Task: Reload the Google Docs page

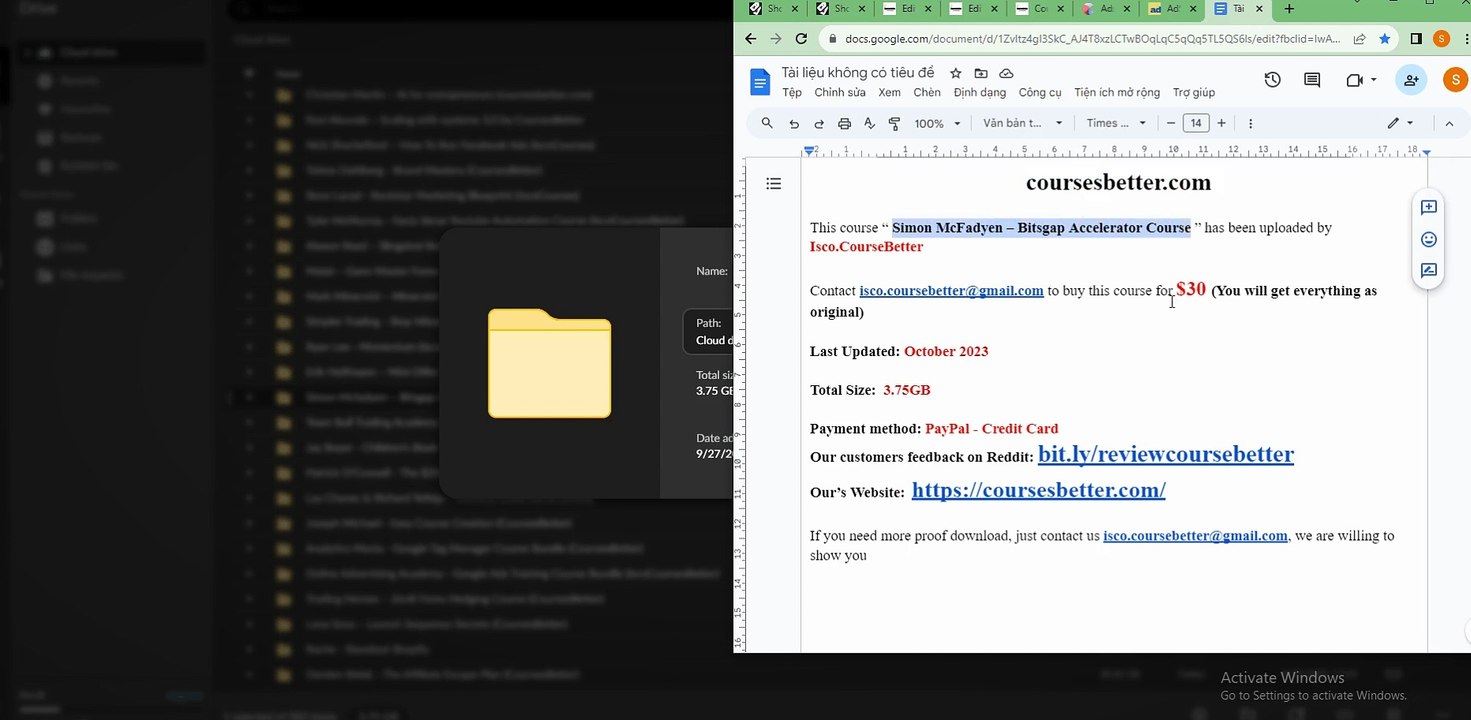Action: tap(801, 39)
